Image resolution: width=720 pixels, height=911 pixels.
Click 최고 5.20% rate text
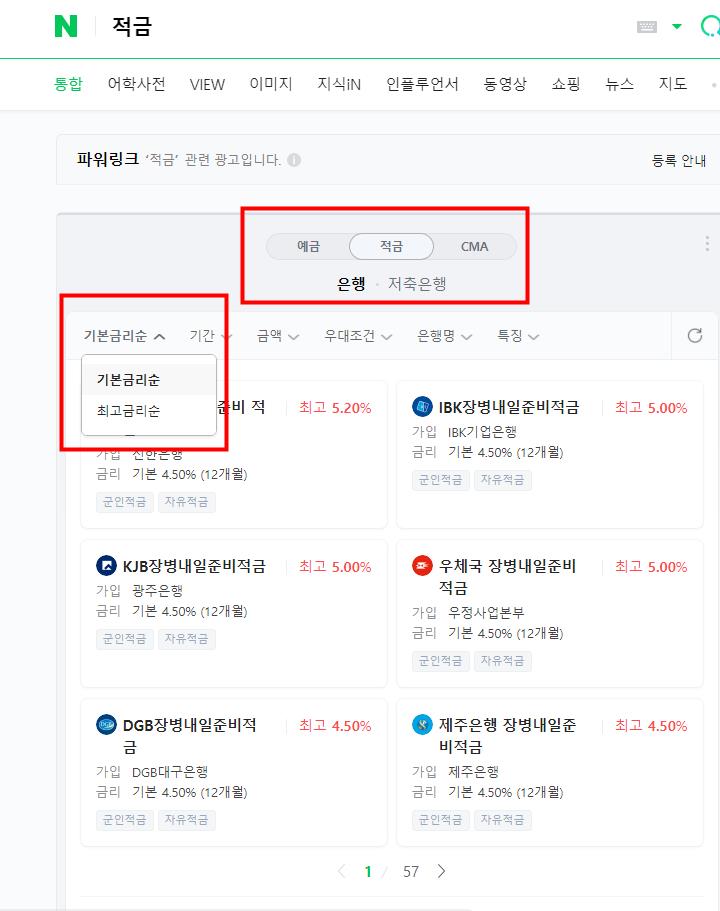coord(335,408)
